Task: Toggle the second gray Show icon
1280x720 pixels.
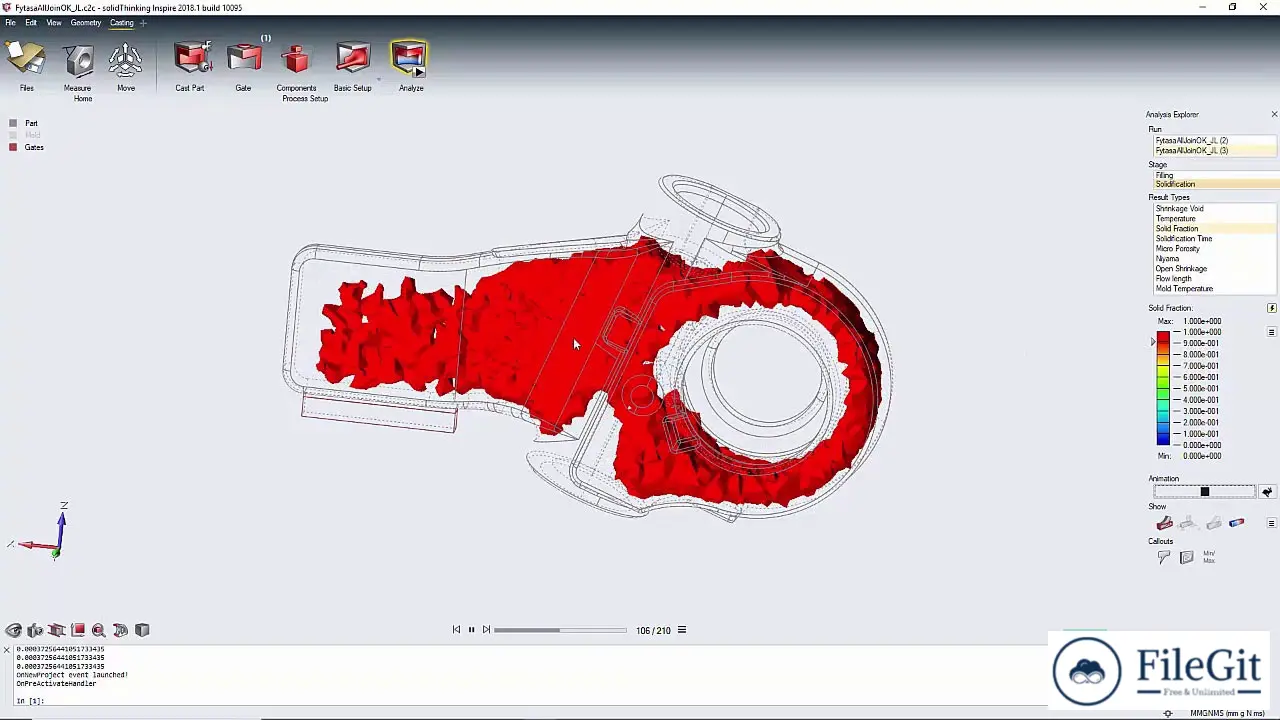Action: pyautogui.click(x=1188, y=523)
